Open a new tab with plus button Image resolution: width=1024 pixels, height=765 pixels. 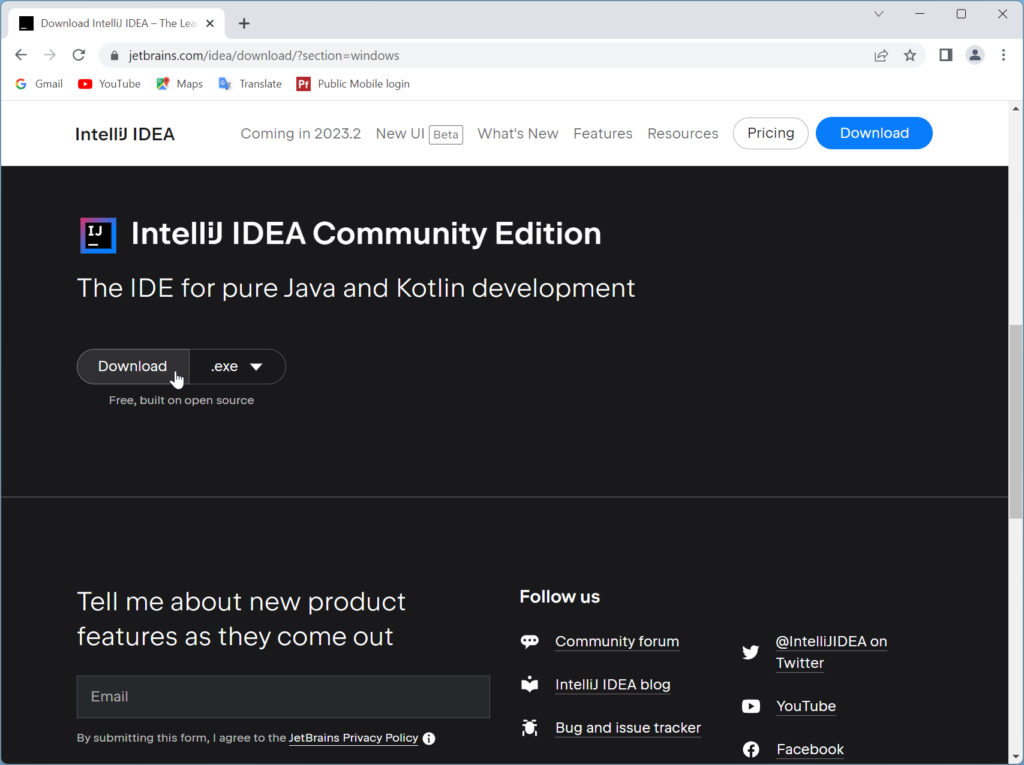coord(244,24)
